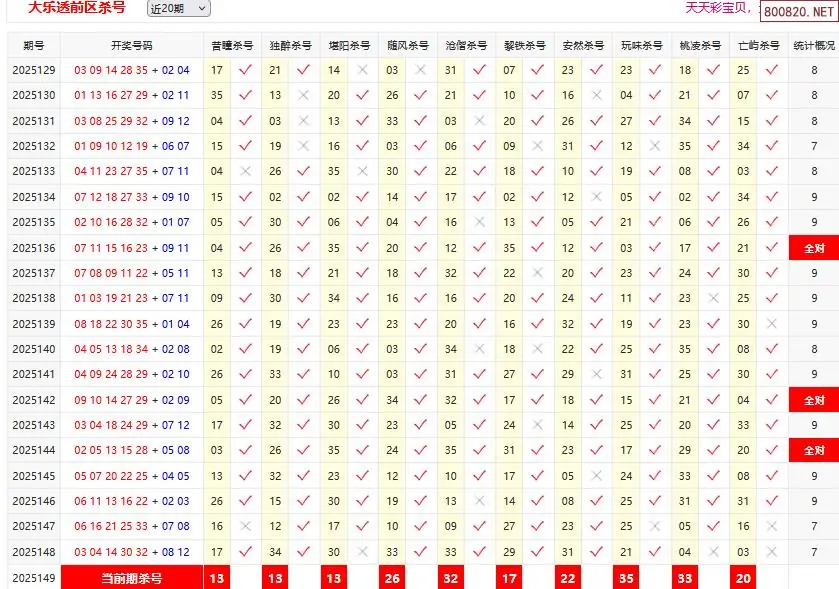839x589 pixels.
Task: Open the 近20期 period dropdown
Action: [x=178, y=8]
